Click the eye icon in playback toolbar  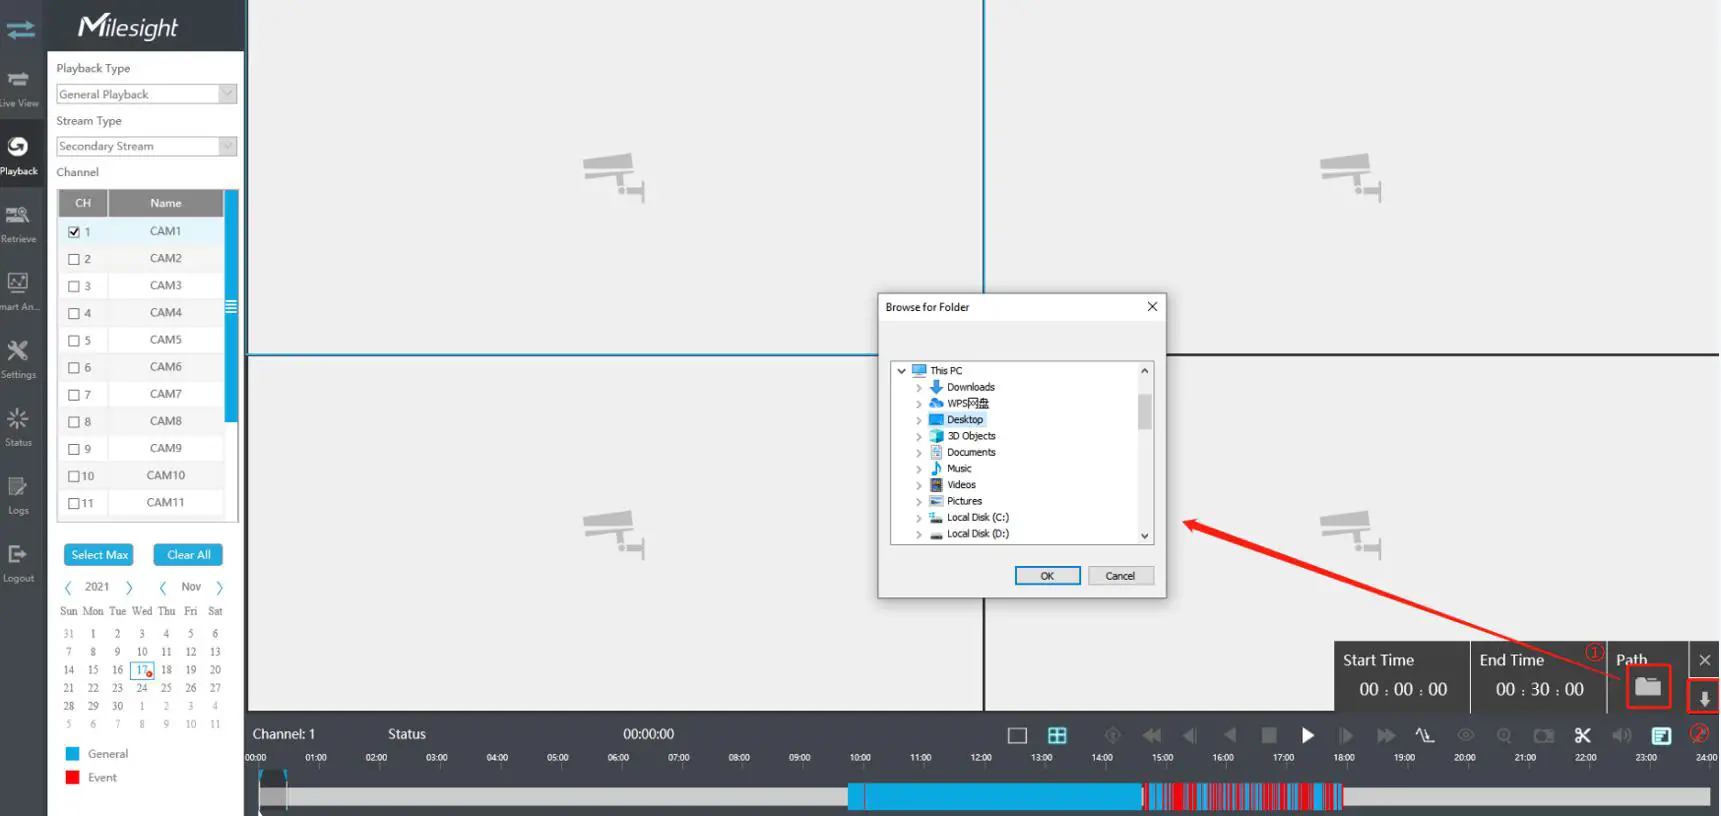[1465, 736]
